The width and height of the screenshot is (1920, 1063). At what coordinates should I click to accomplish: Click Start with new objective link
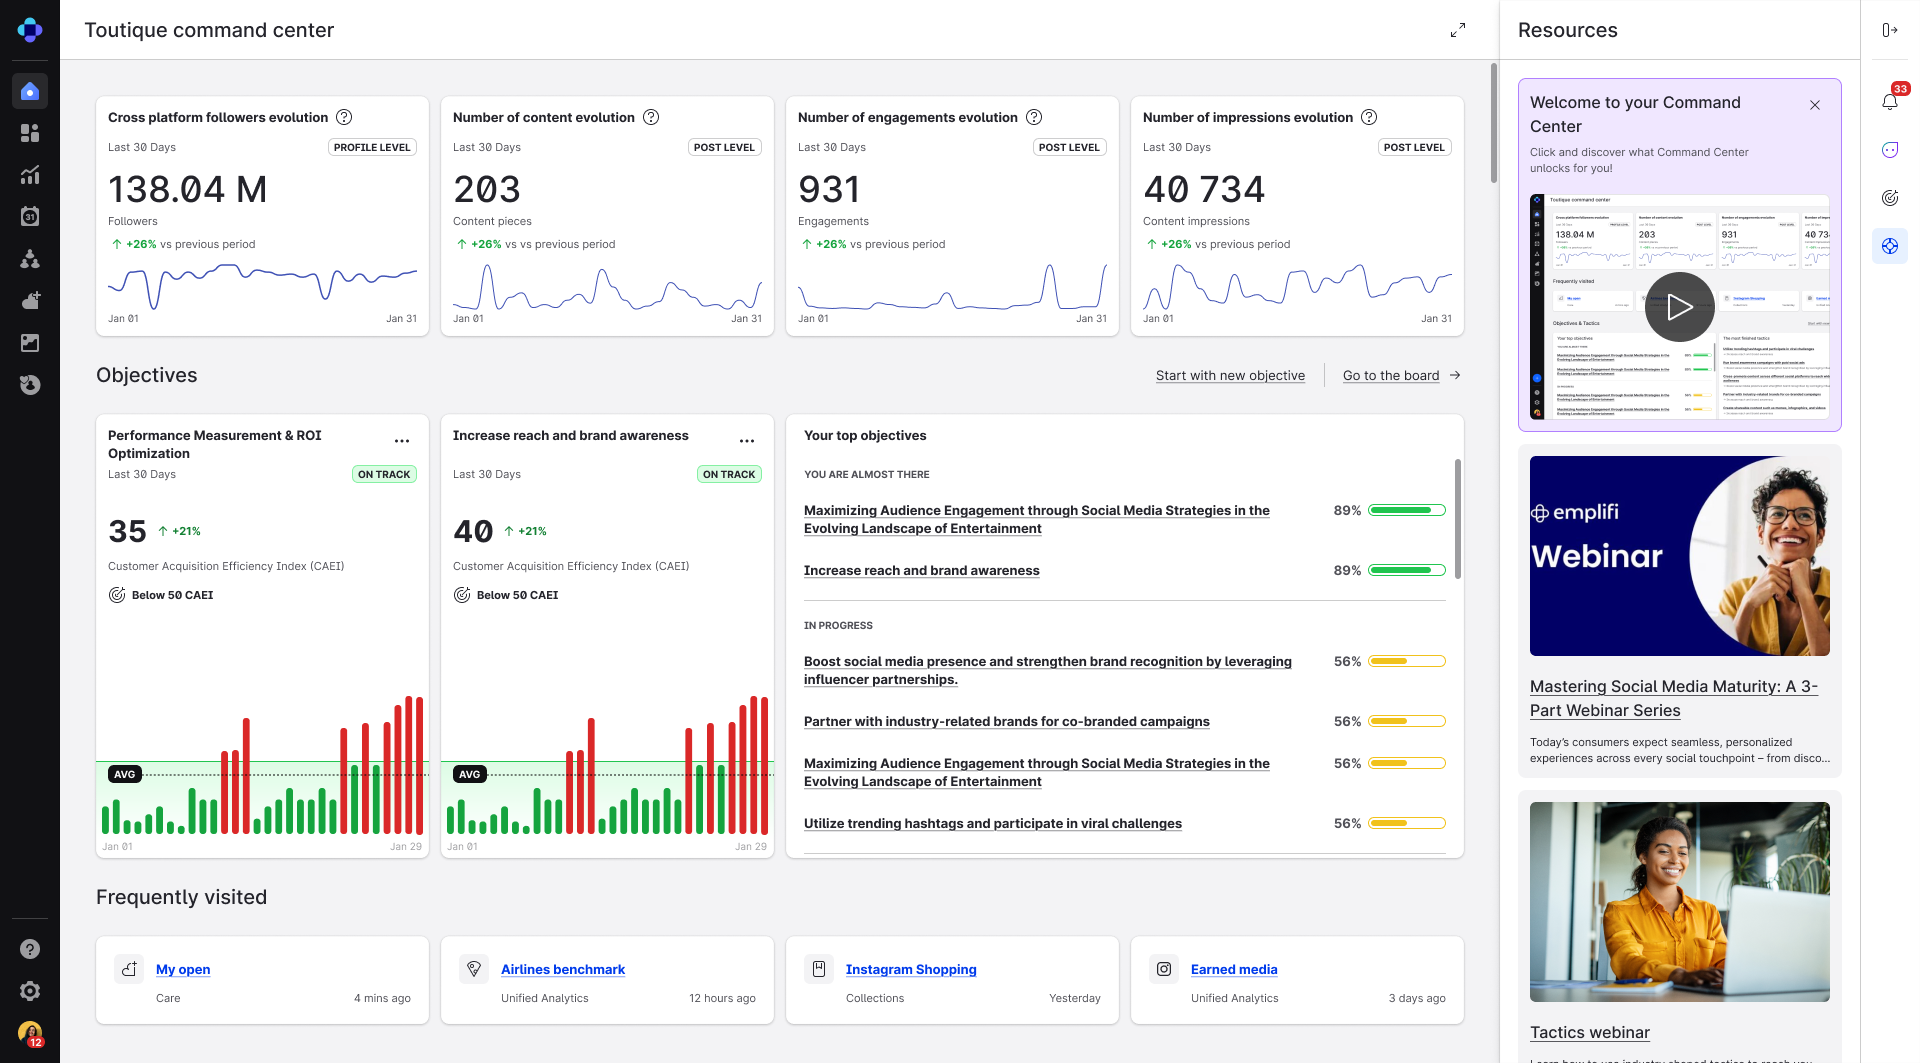1230,376
